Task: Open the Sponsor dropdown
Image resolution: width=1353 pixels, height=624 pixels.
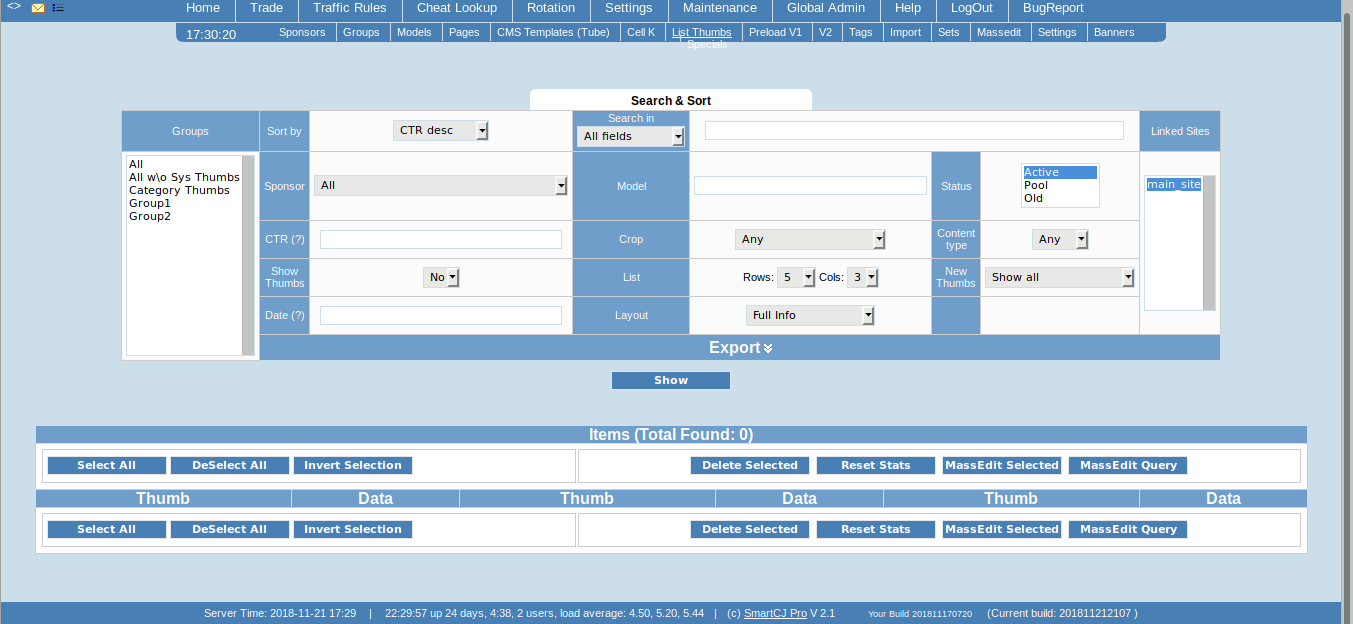Action: pyautogui.click(x=440, y=186)
